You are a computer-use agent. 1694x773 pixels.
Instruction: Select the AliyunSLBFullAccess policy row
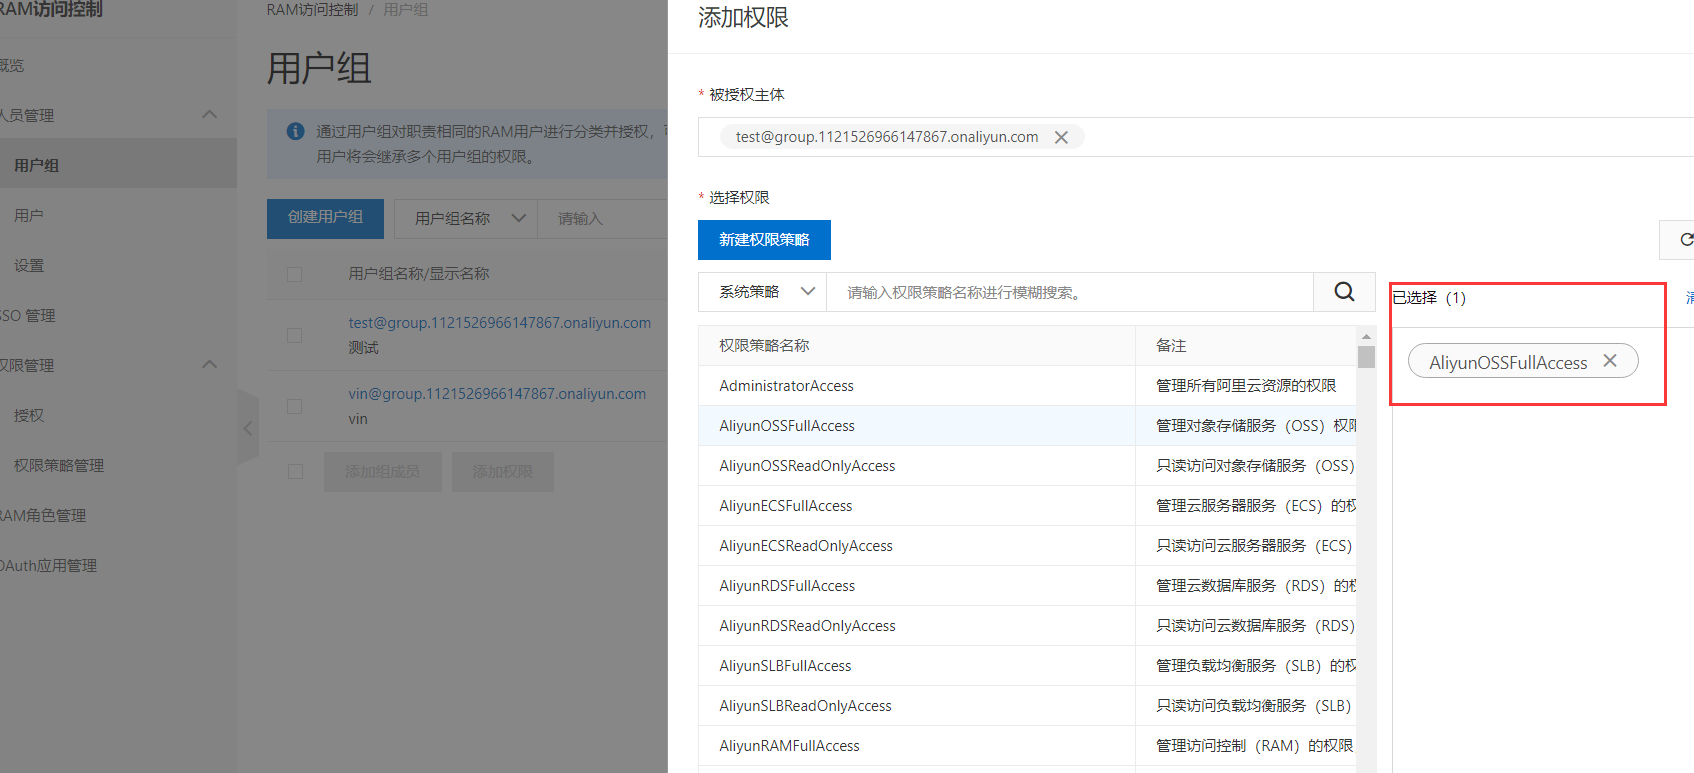pos(1027,666)
